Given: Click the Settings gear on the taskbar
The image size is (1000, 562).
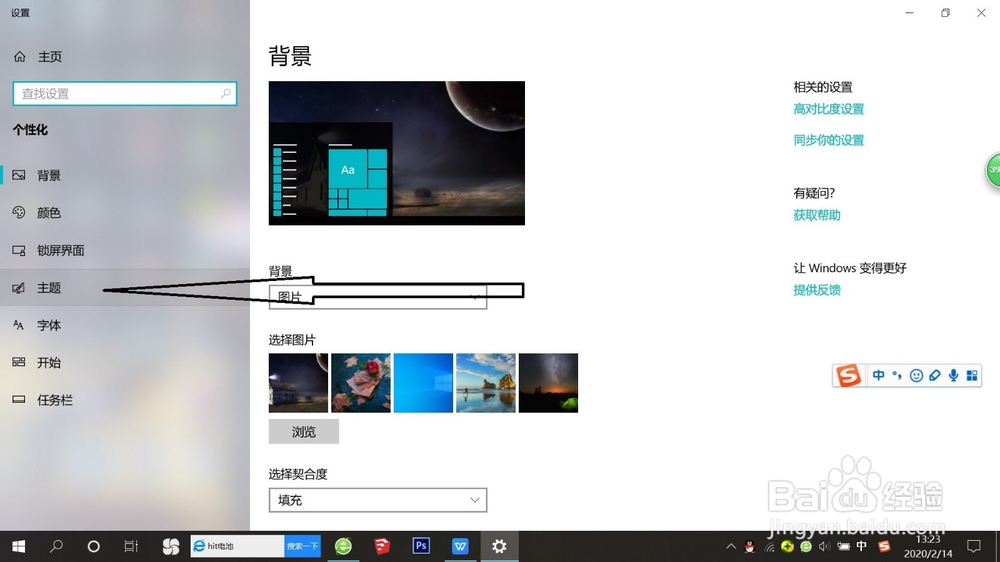Looking at the screenshot, I should tap(499, 546).
